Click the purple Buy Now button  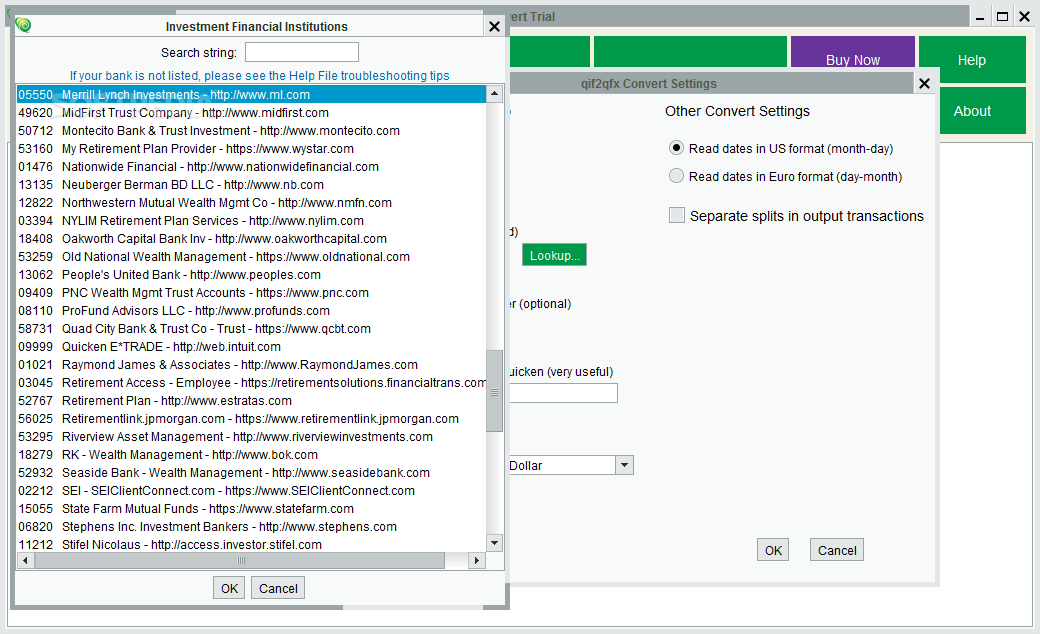click(x=853, y=52)
